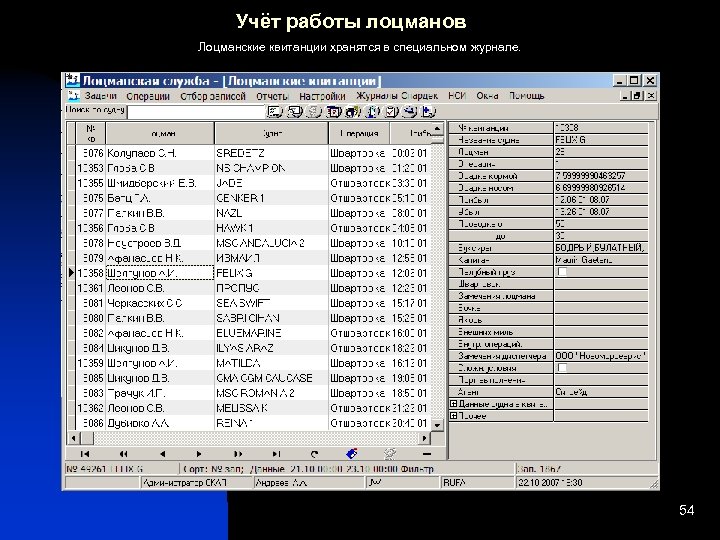Click the № column header
This screenshot has width=720, height=540.
90,134
